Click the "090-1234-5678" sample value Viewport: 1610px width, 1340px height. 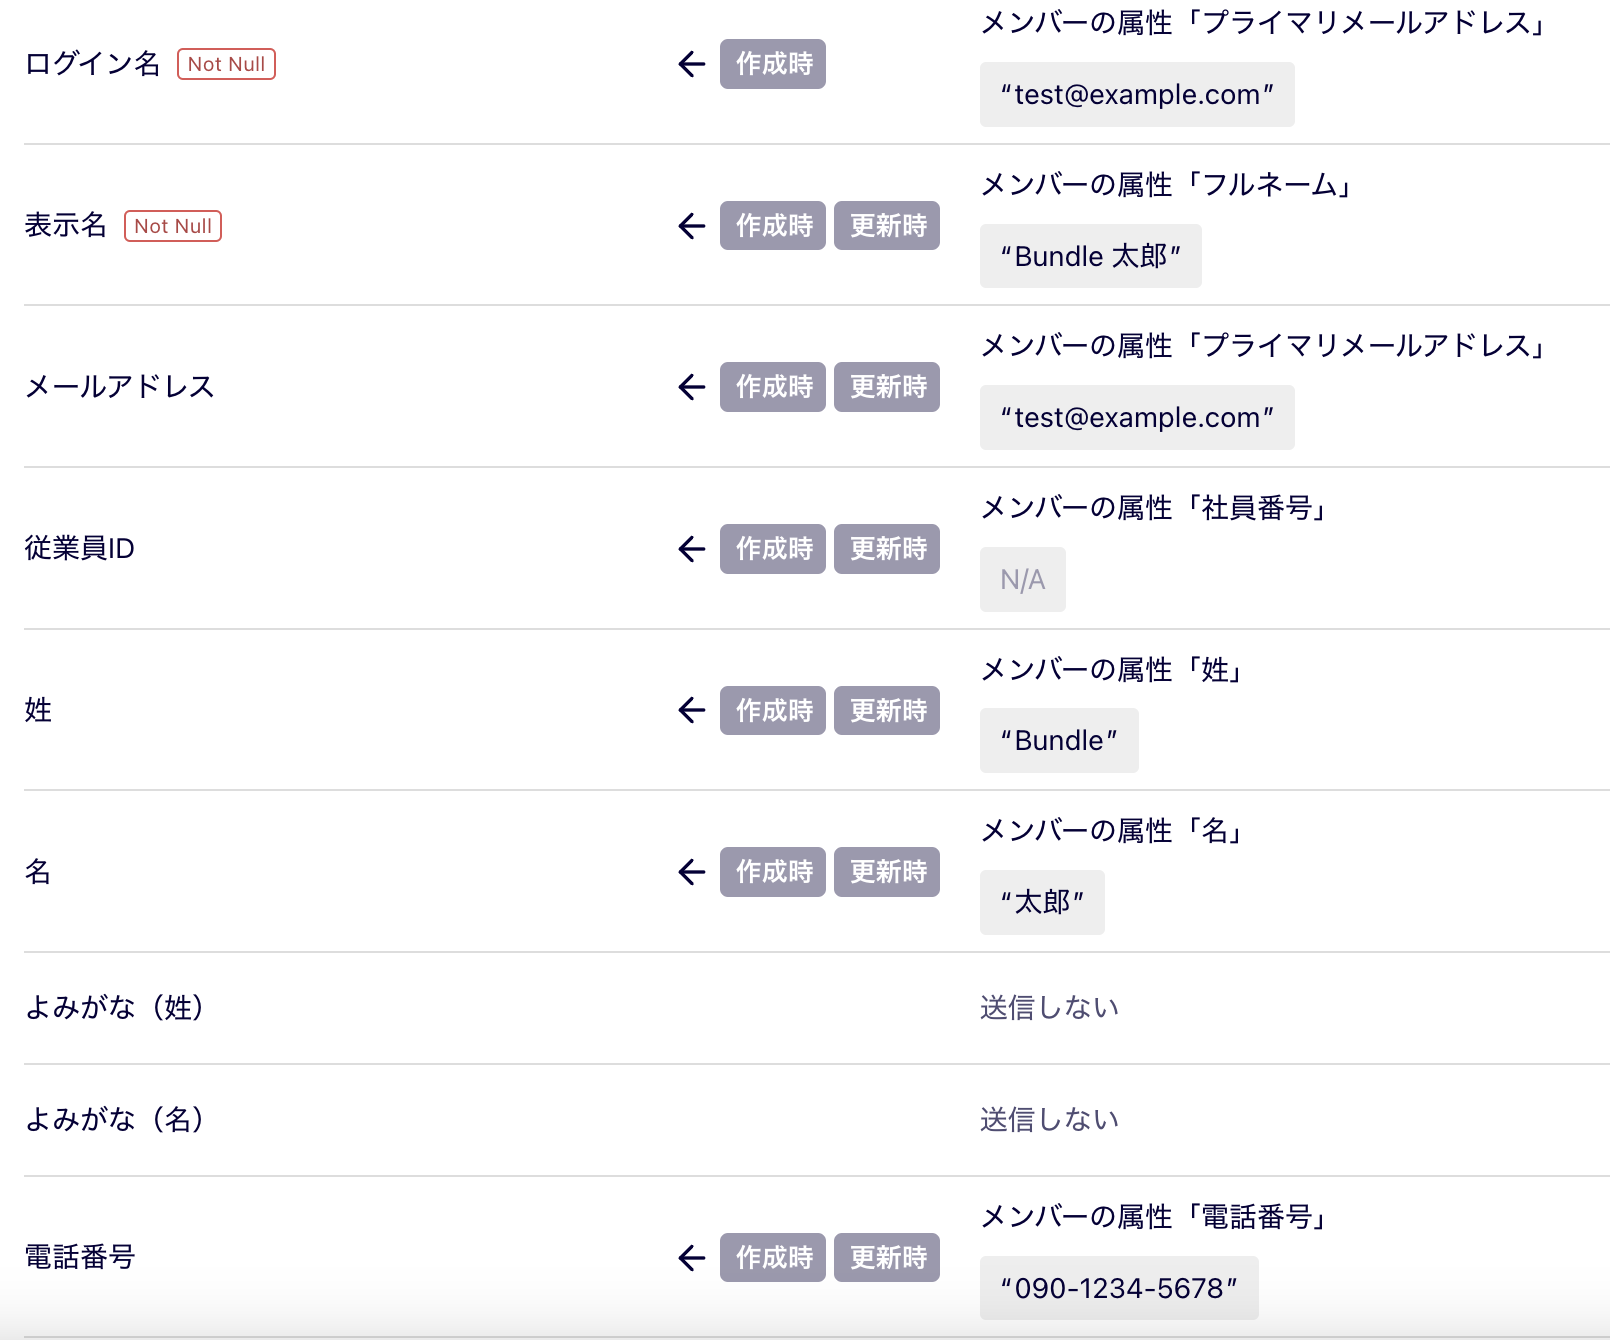click(x=1119, y=1289)
